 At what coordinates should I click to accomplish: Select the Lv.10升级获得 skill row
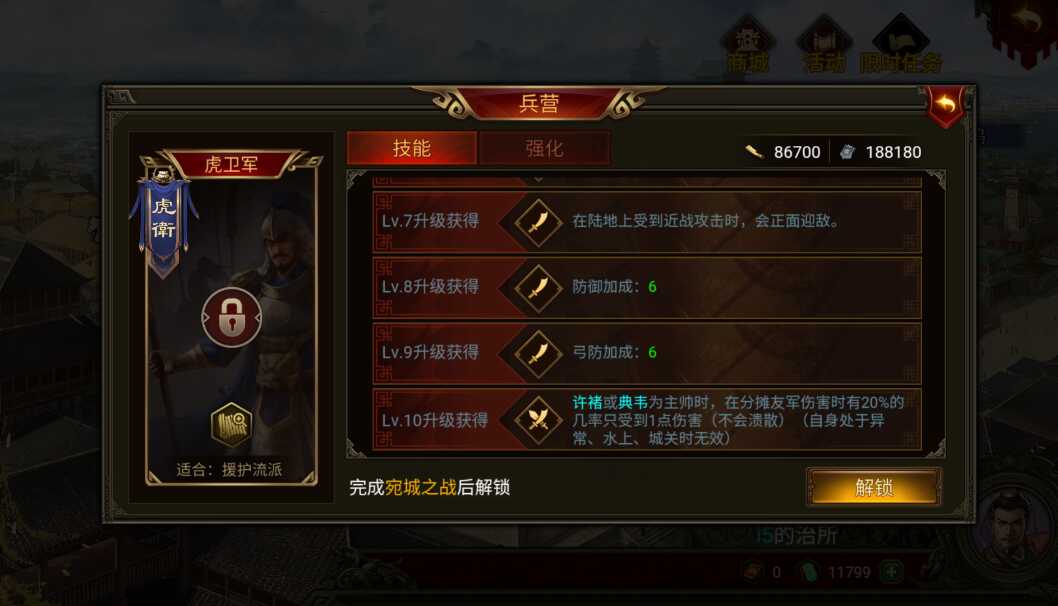[x=647, y=419]
